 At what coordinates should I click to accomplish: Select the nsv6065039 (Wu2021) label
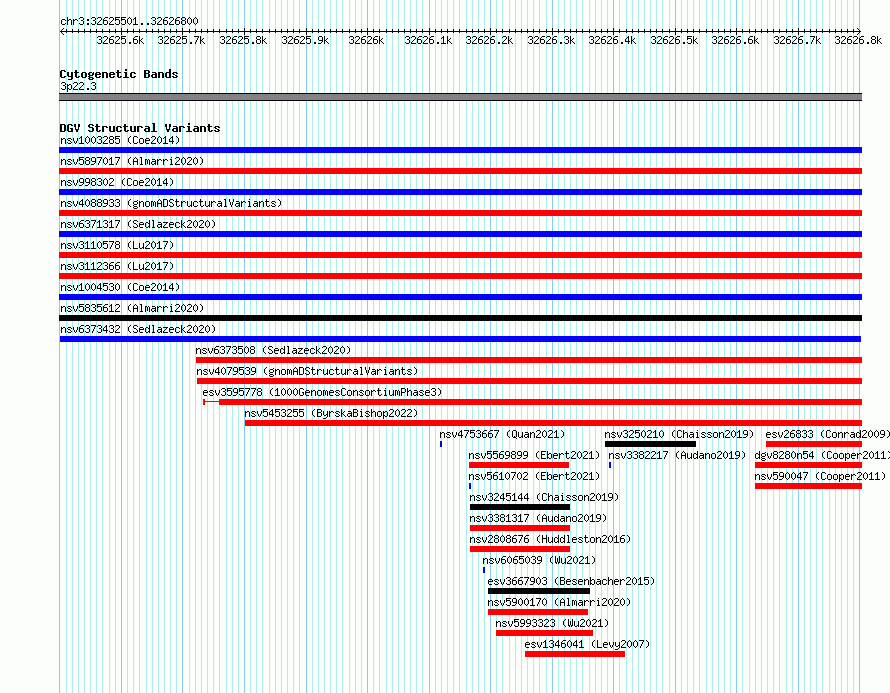tap(539, 560)
